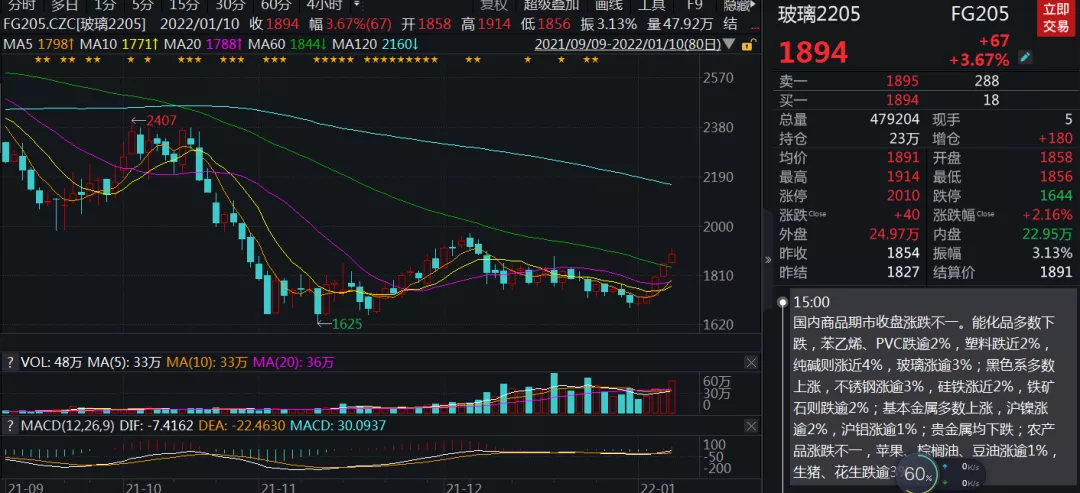1080x493 pixels.
Task: Close the VOL indicator panel
Action: click(751, 362)
